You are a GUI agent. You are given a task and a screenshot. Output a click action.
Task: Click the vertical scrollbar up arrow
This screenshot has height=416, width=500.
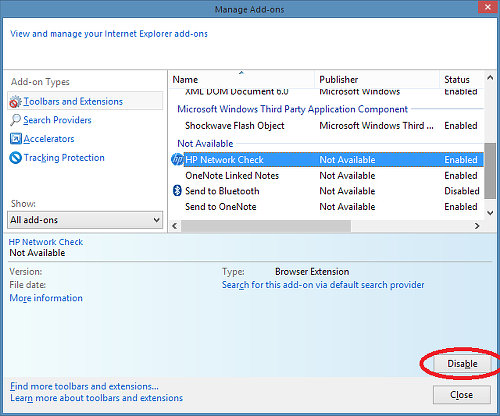point(490,78)
